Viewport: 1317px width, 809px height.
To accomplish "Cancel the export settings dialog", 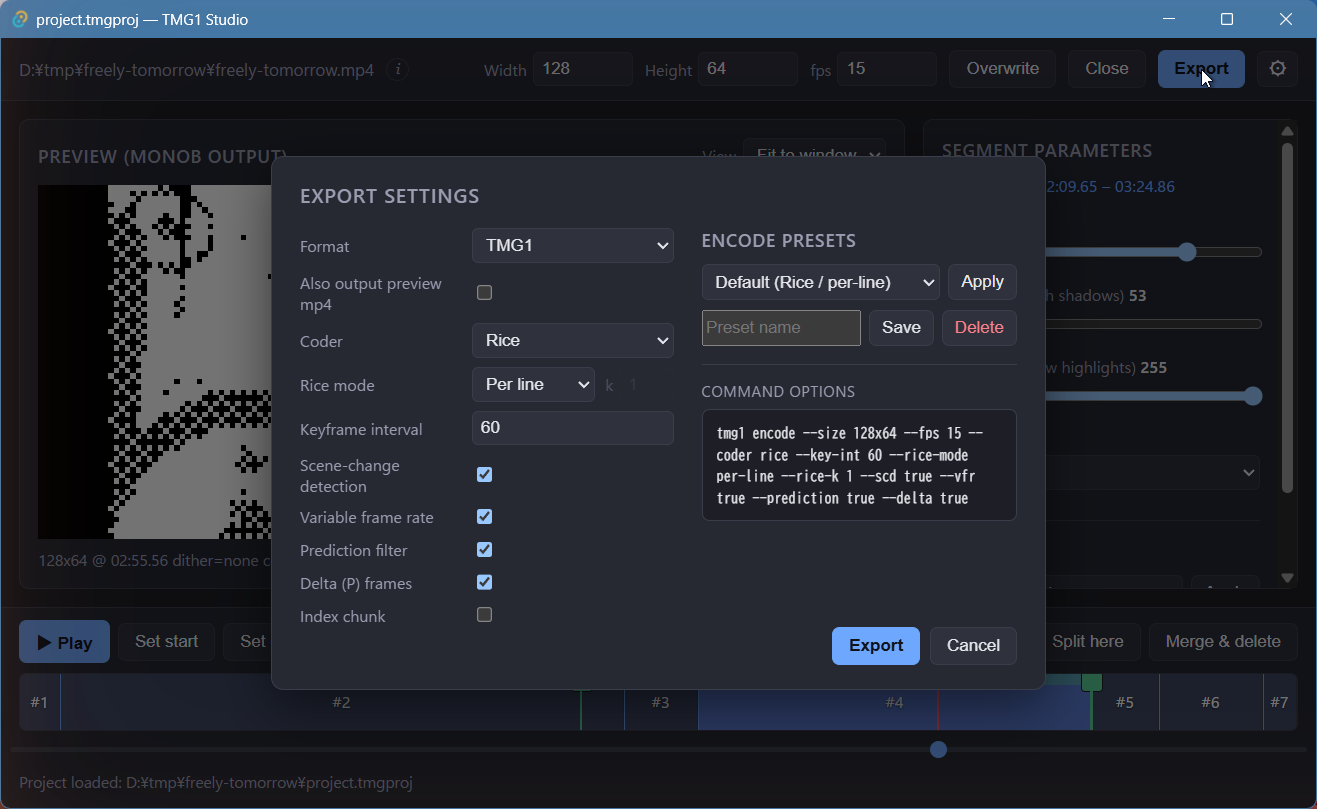I will pyautogui.click(x=973, y=646).
